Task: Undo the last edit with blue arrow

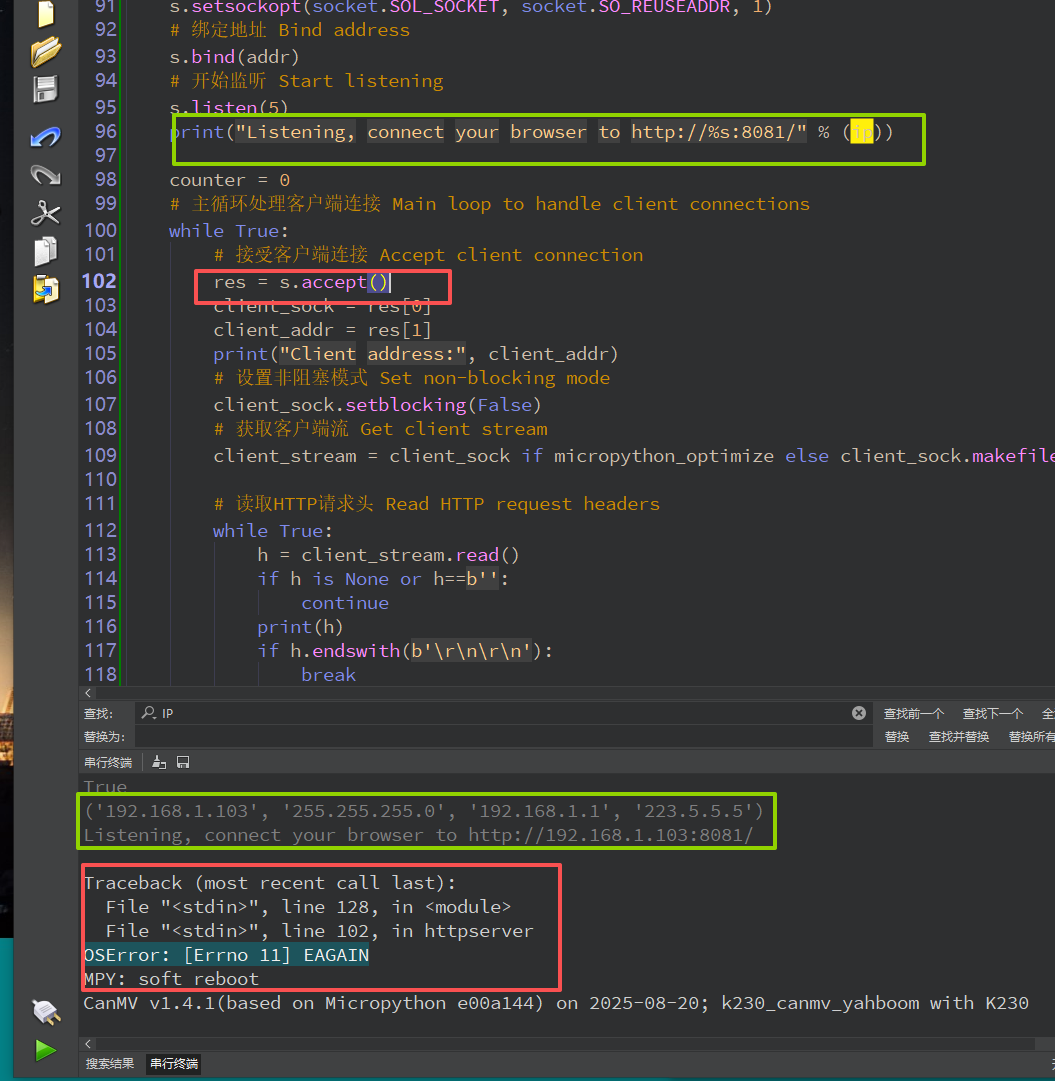Action: 46,136
